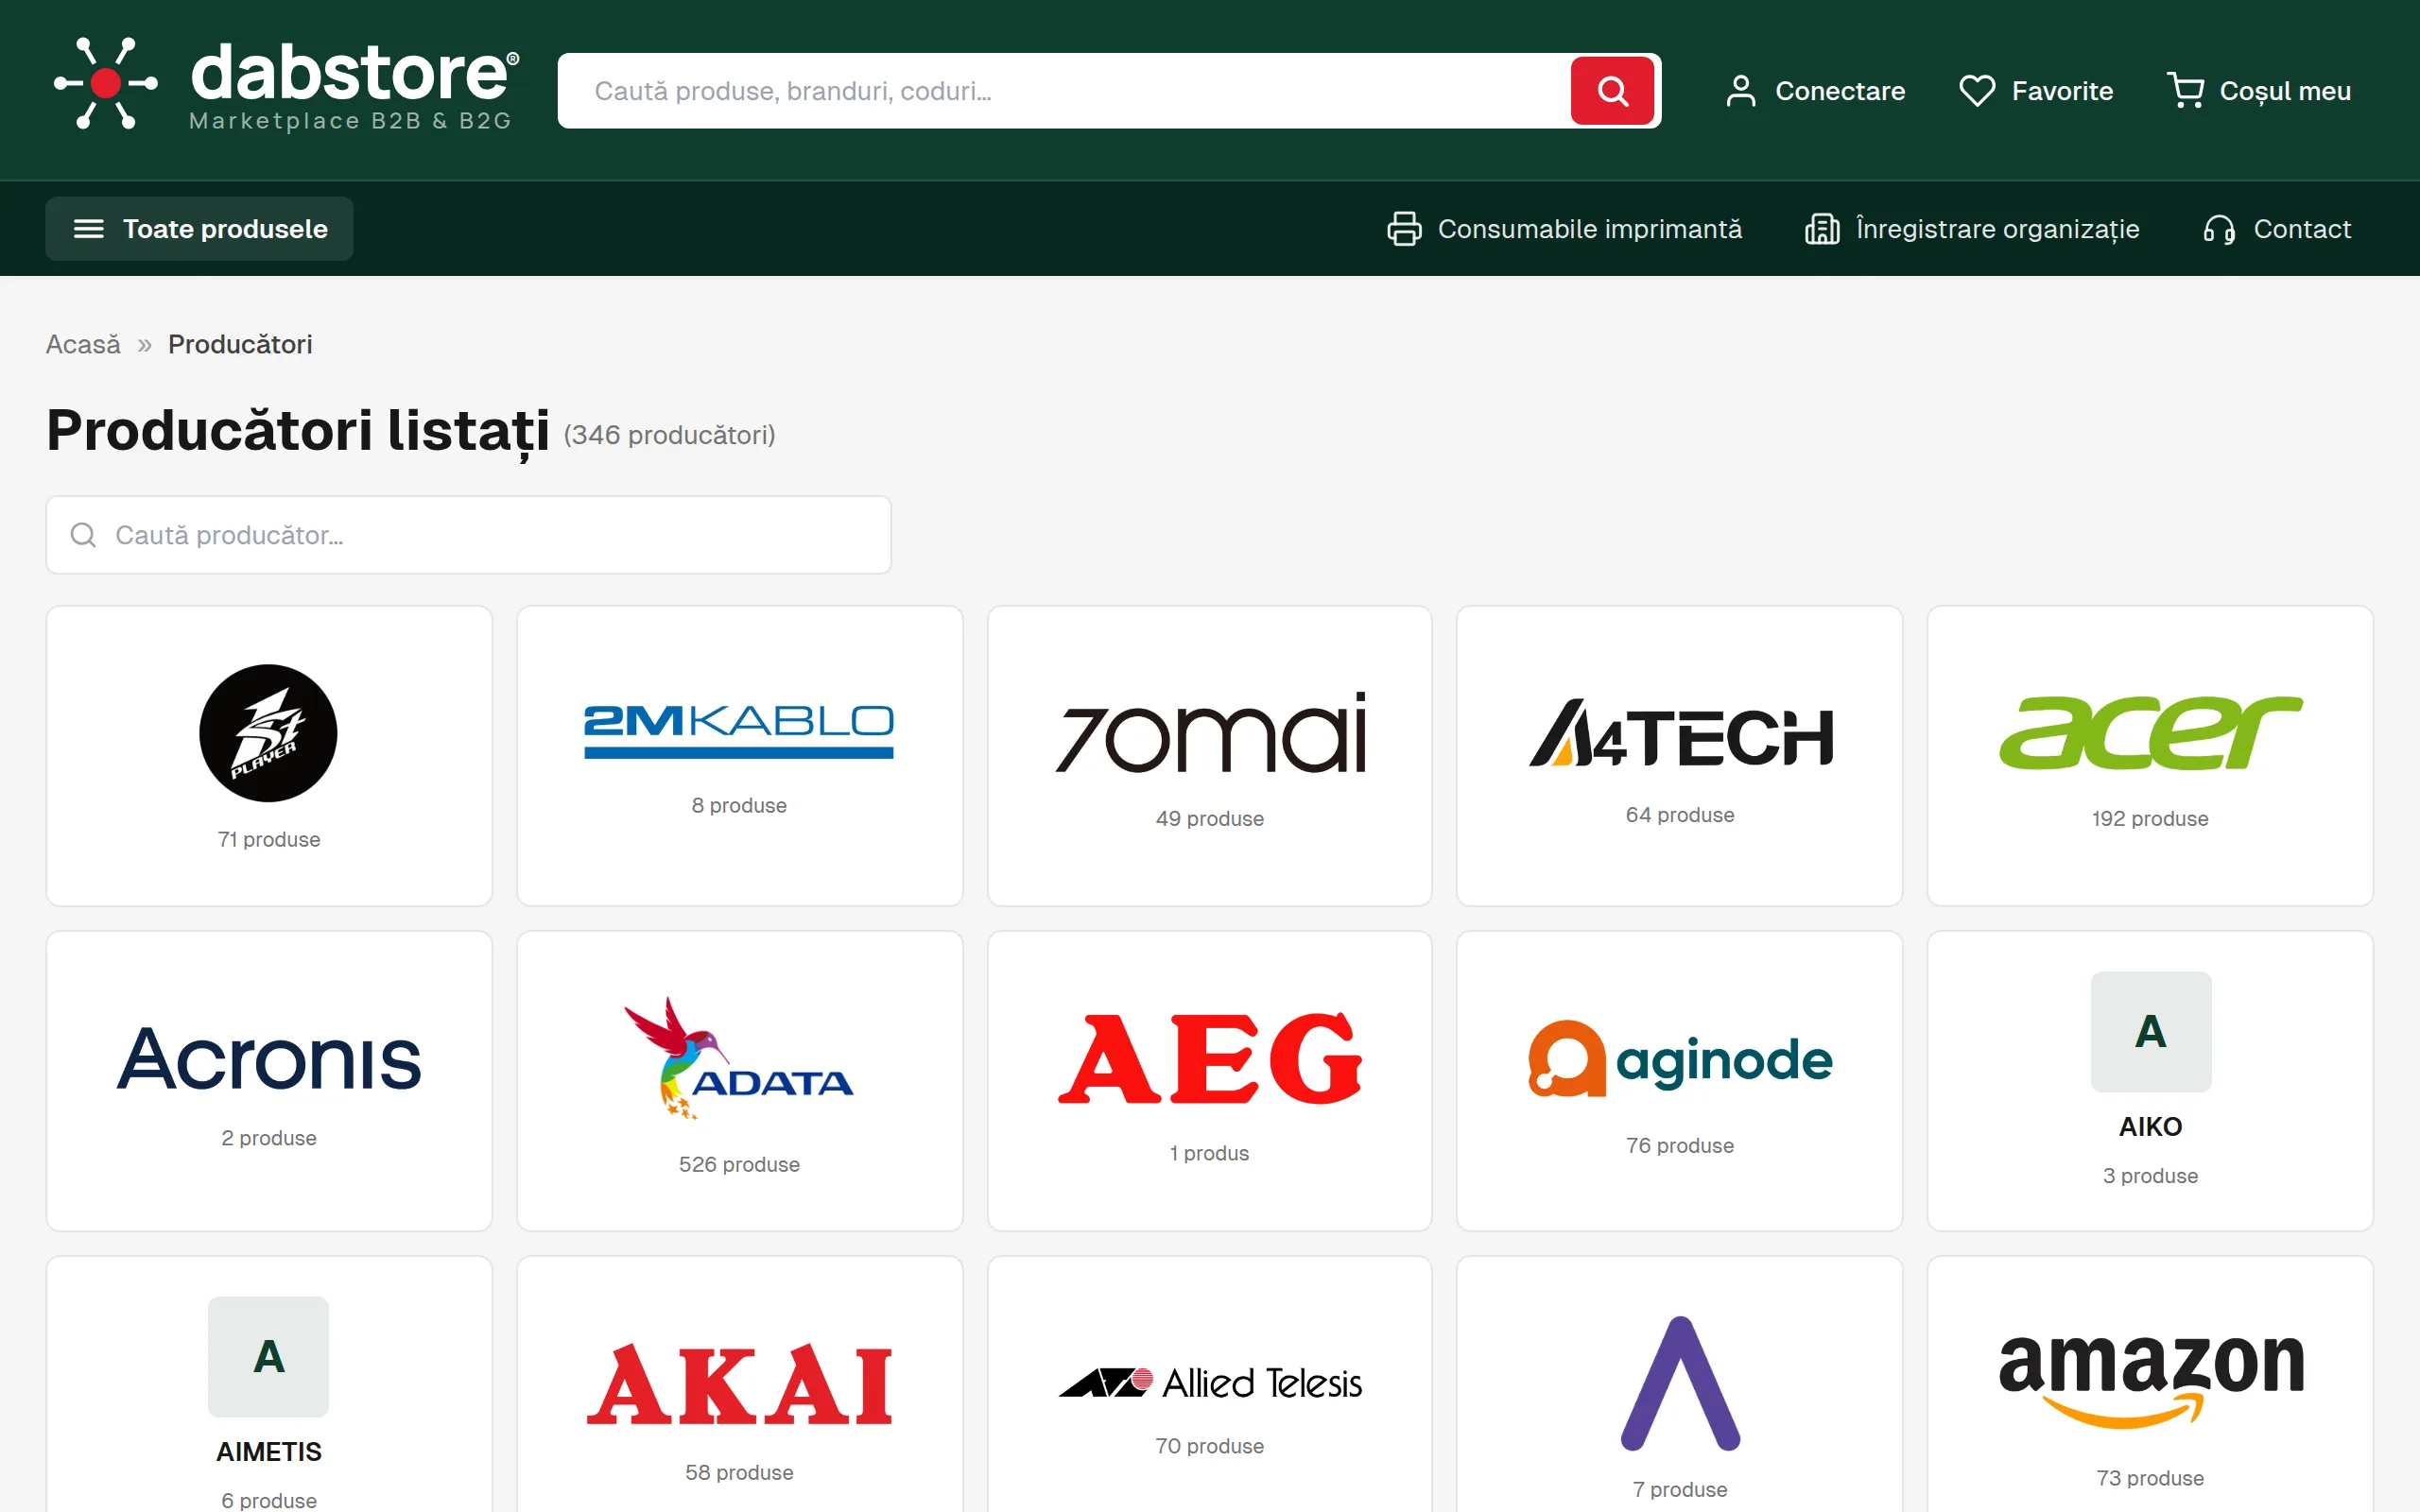Click the hamburger icon in Toate produsele
The image size is (2420, 1512).
tap(89, 229)
